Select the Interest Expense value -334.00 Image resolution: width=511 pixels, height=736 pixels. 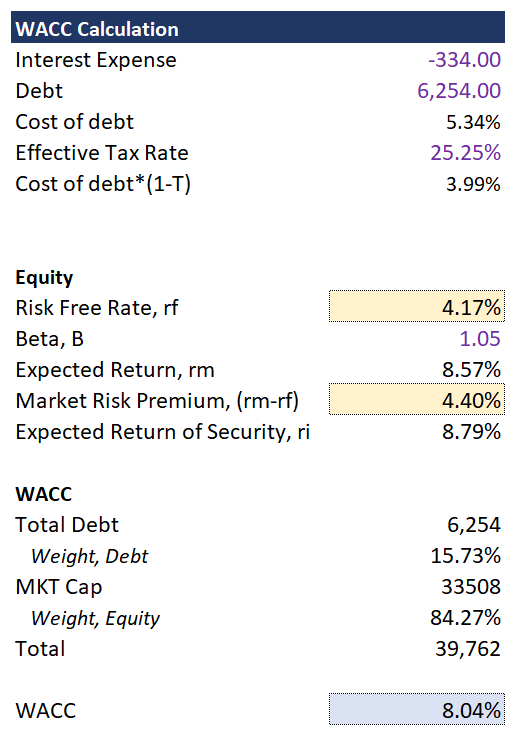464,60
